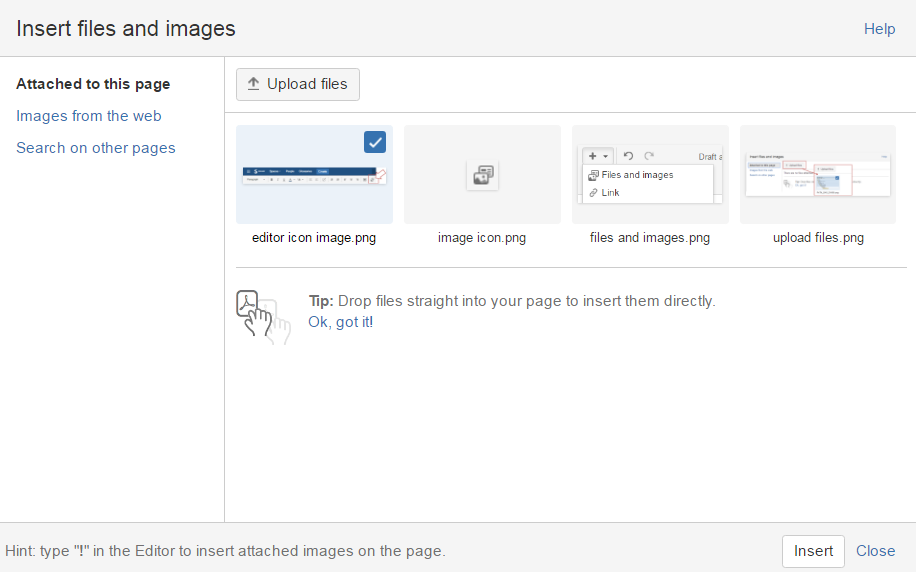Pick the upload files.png thumbnail
The image size is (916, 572).
click(x=818, y=174)
